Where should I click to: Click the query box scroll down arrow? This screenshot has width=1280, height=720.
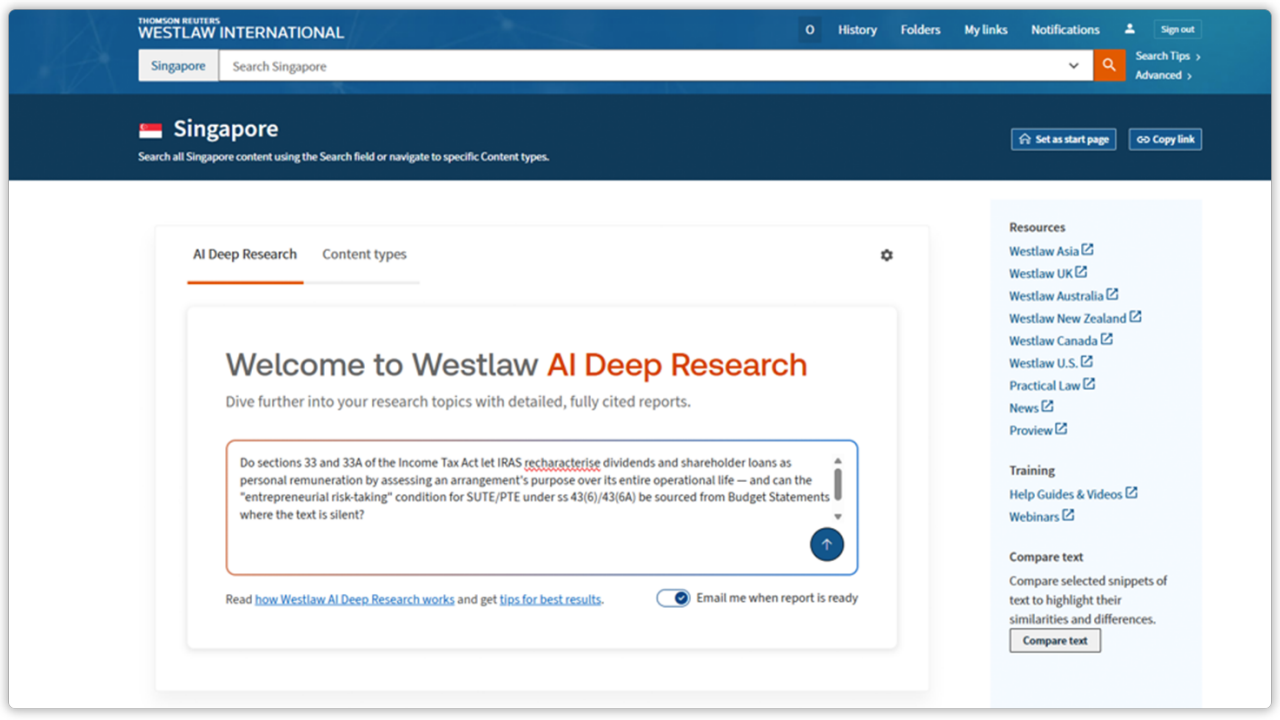(838, 516)
